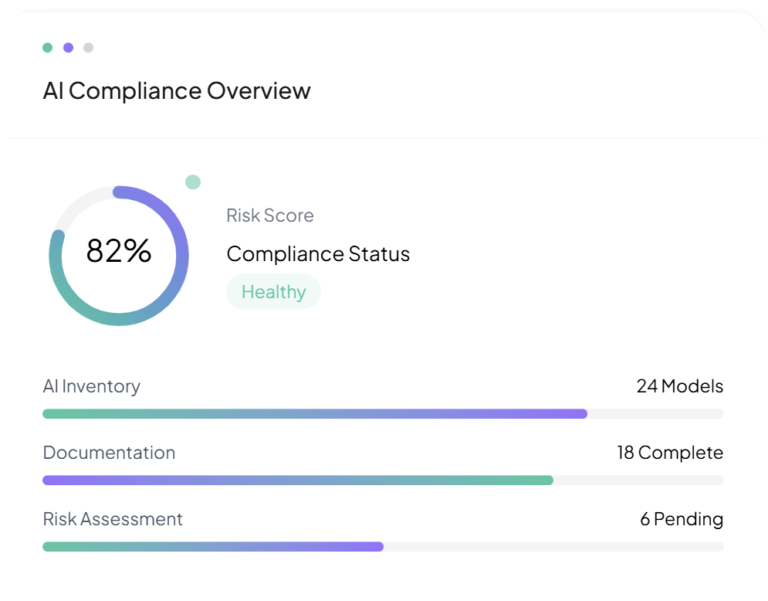768x601 pixels.
Task: Click the AI Compliance Overview title
Action: [x=177, y=91]
